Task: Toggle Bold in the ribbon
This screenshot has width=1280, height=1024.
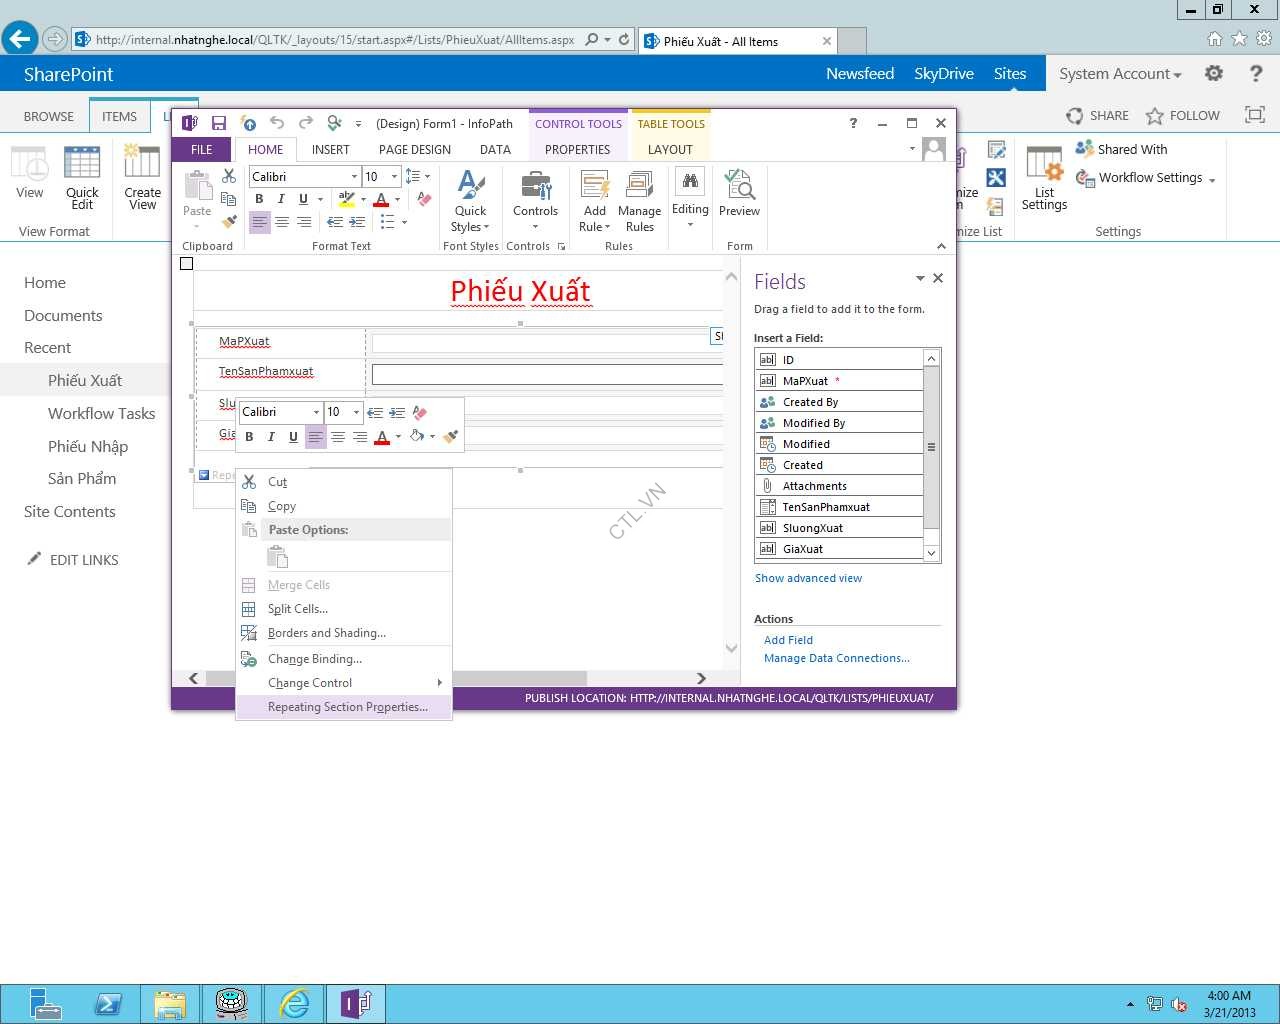Action: [259, 199]
